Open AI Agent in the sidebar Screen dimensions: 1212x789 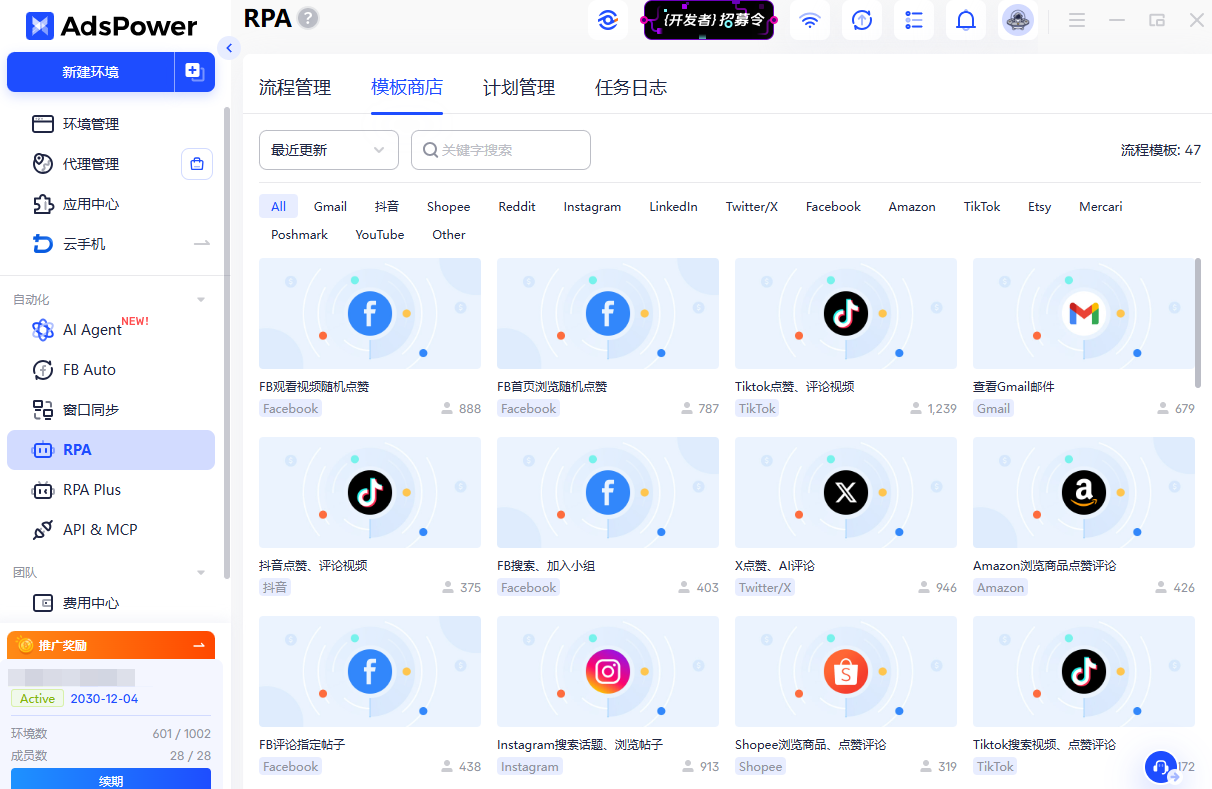click(111, 330)
